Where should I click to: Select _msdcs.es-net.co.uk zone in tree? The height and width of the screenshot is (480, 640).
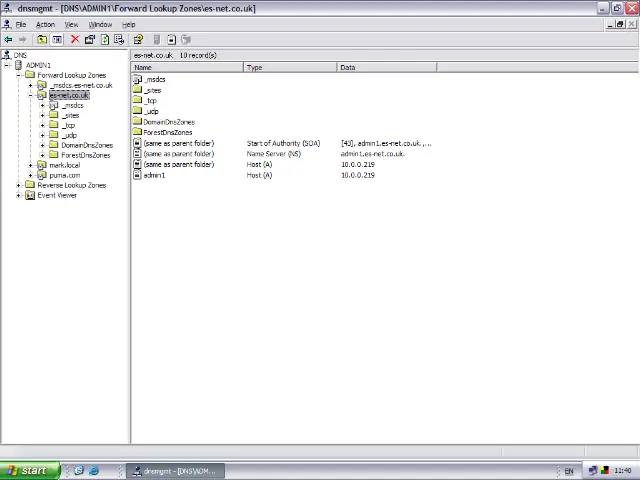click(81, 85)
